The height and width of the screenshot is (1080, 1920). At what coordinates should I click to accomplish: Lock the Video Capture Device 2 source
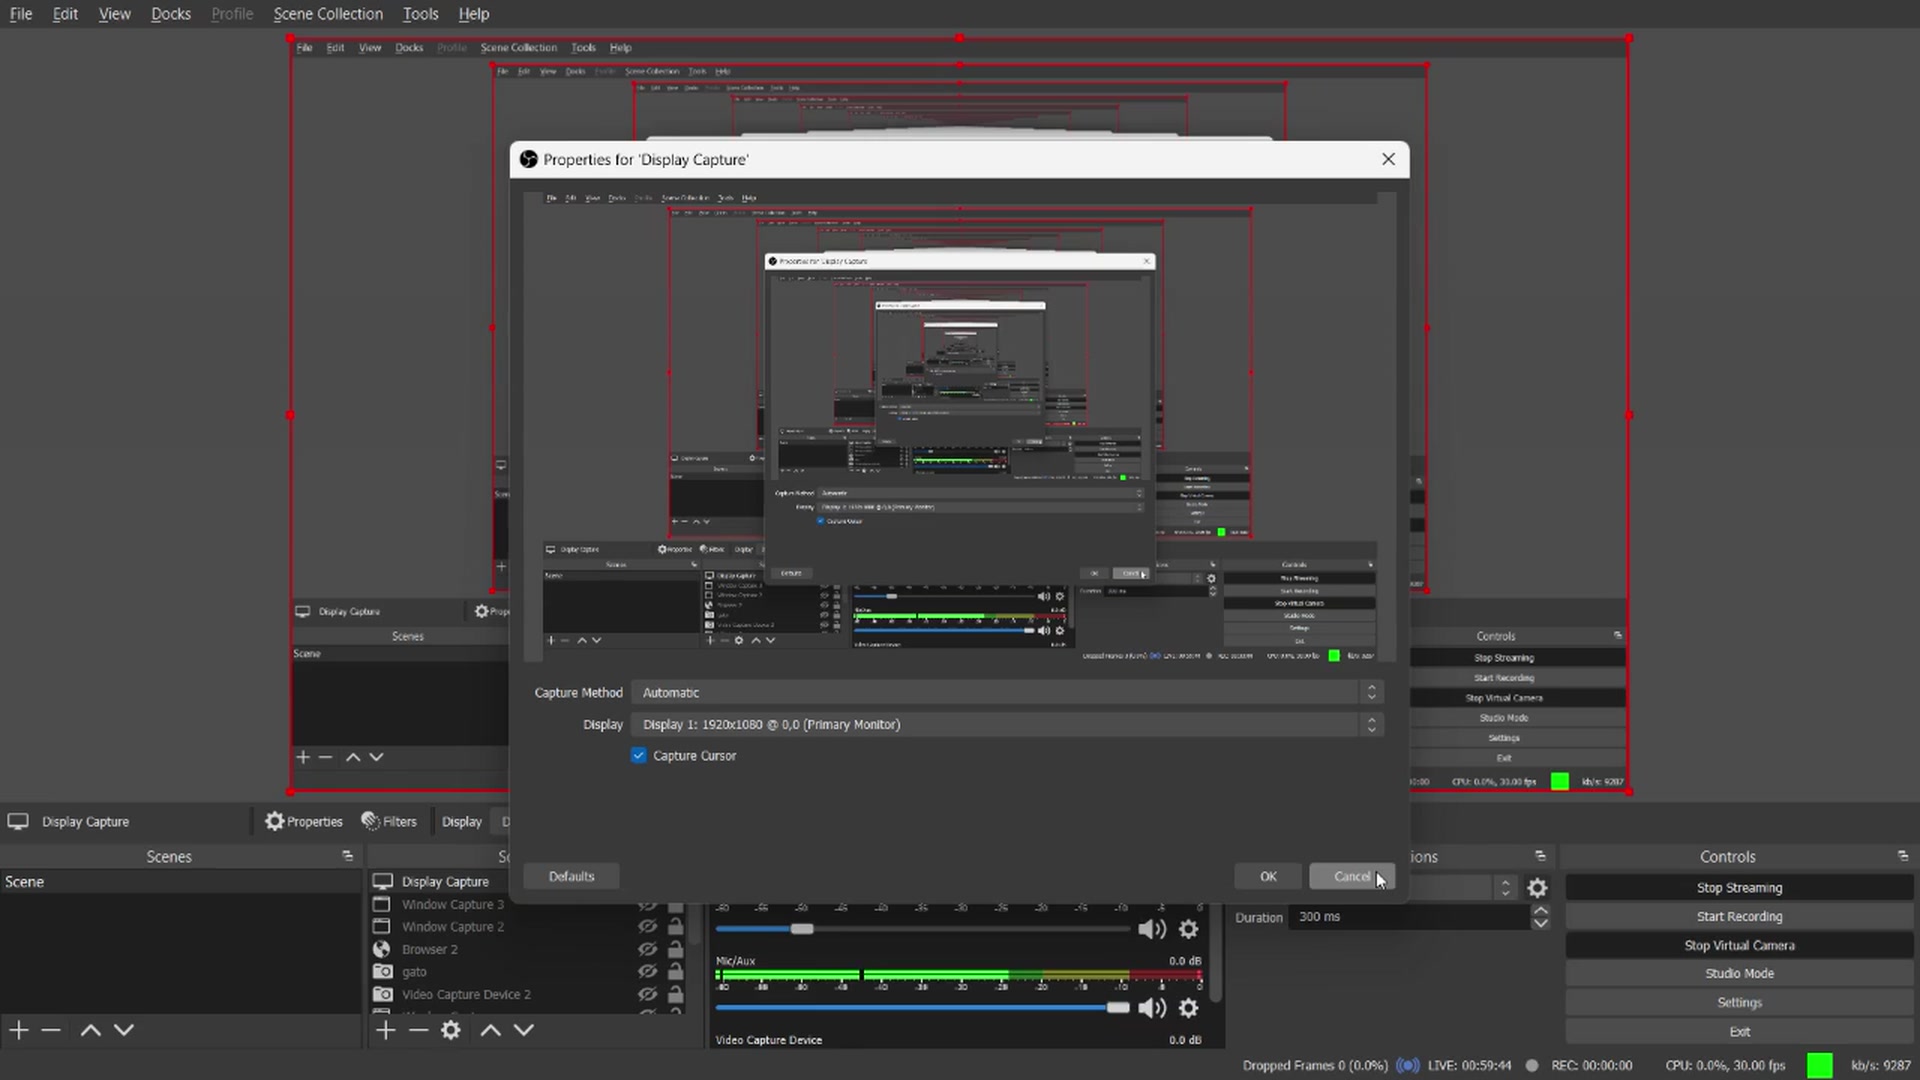point(676,994)
